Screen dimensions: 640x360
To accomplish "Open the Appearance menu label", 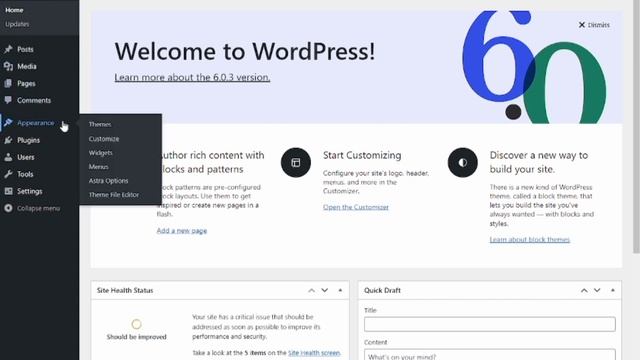I will 36,122.
